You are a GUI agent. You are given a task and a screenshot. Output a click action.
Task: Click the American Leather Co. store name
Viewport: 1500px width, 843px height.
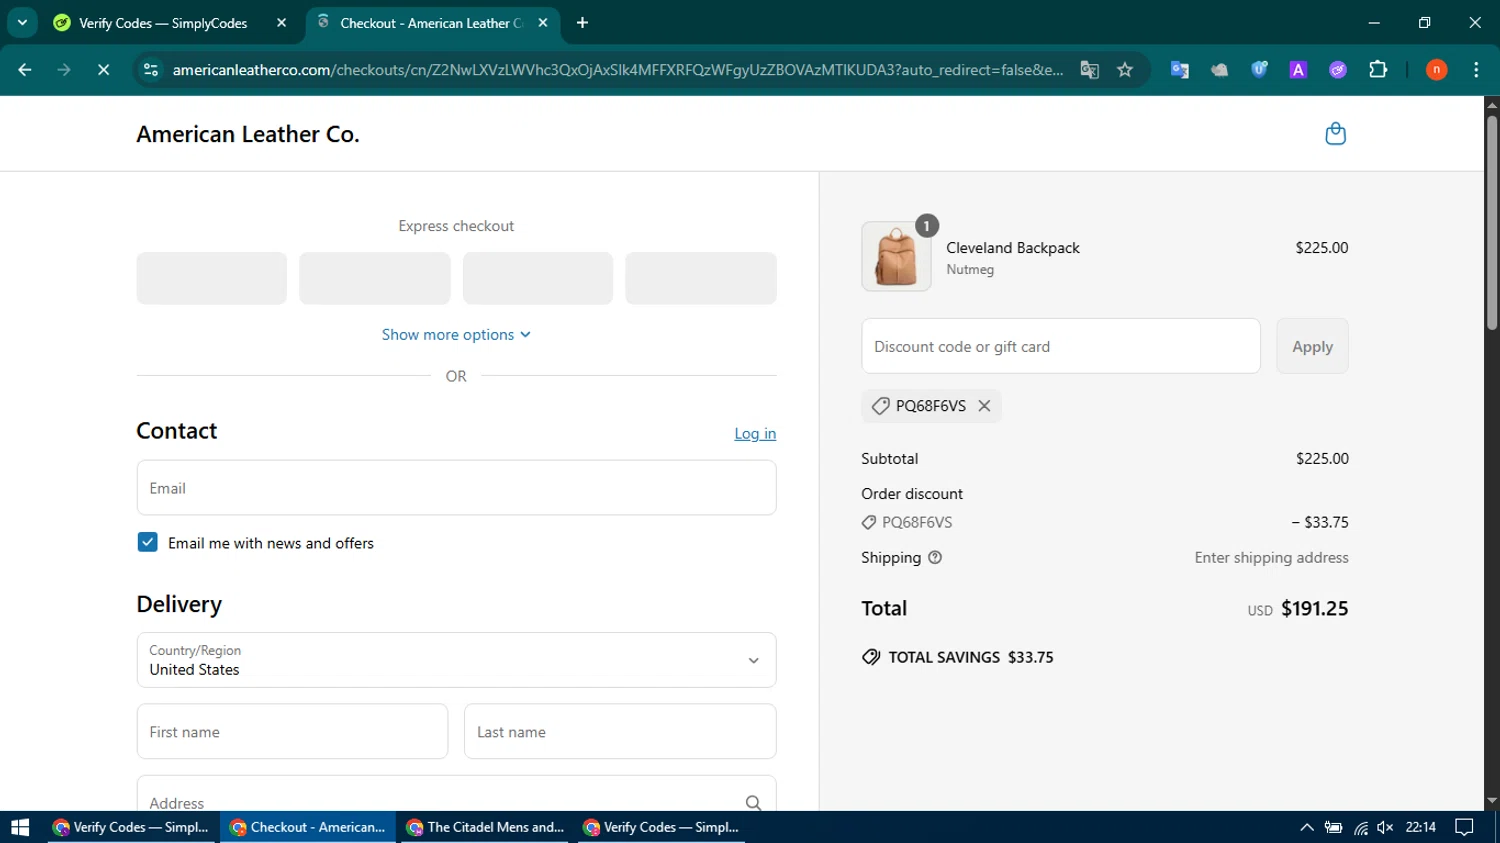(248, 134)
